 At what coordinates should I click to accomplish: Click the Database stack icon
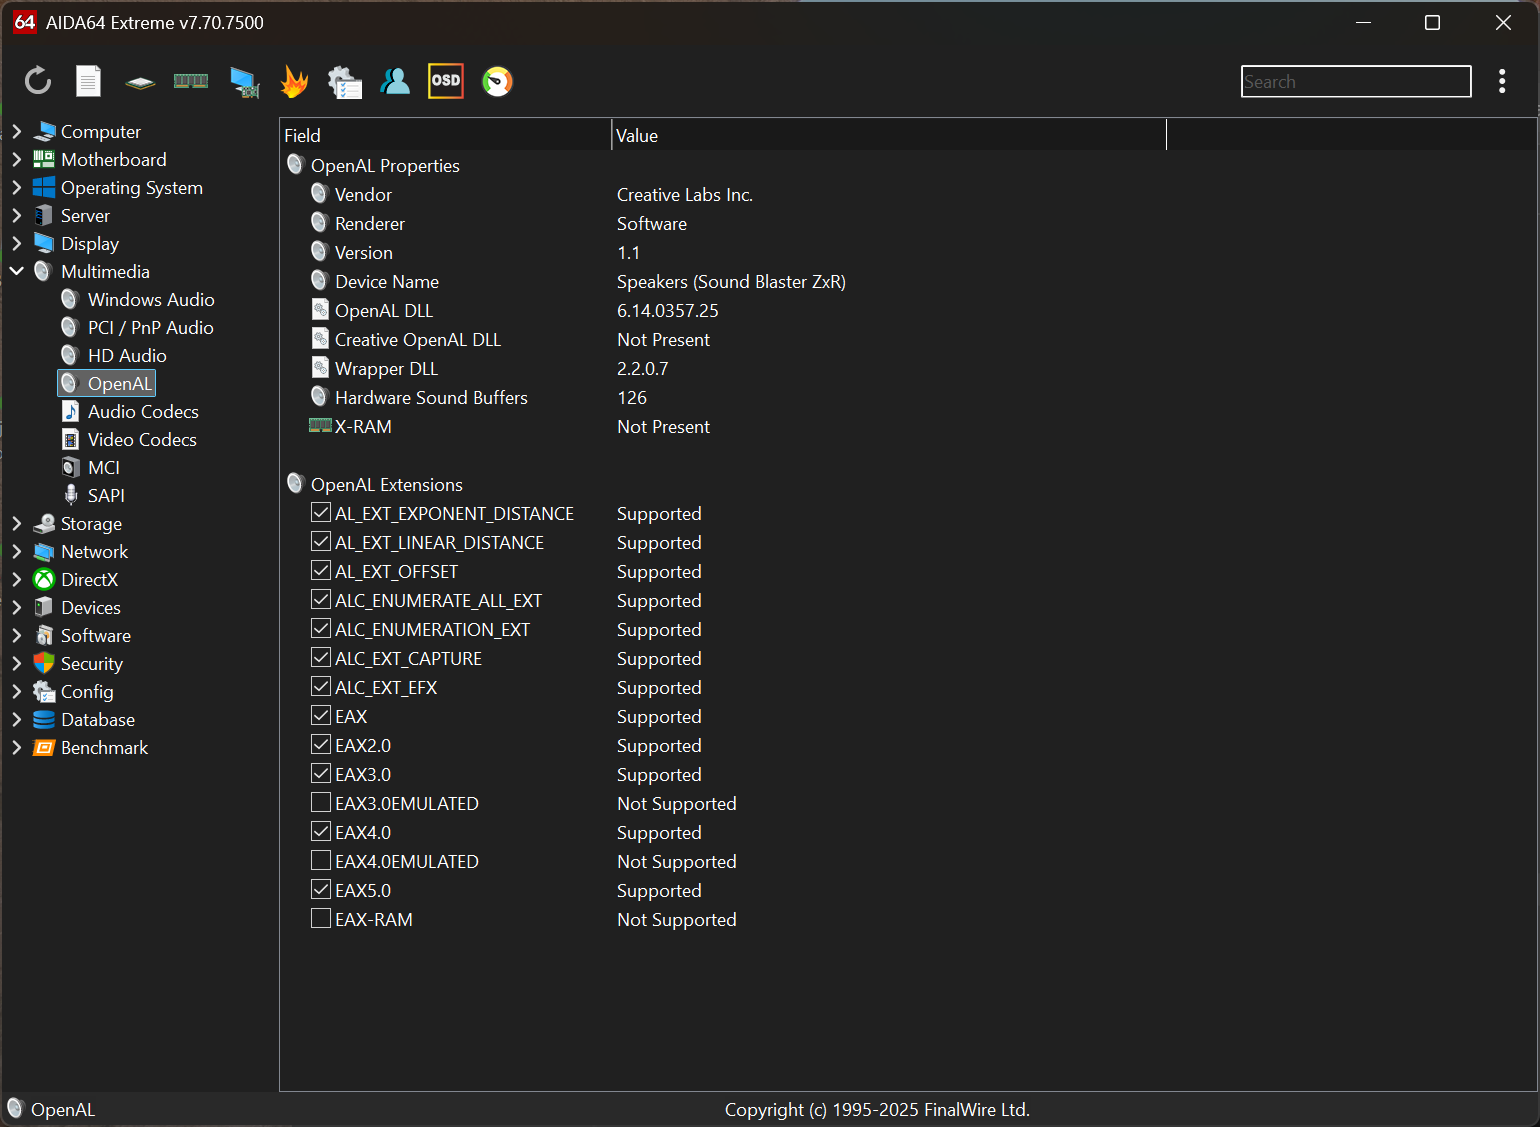tap(44, 719)
